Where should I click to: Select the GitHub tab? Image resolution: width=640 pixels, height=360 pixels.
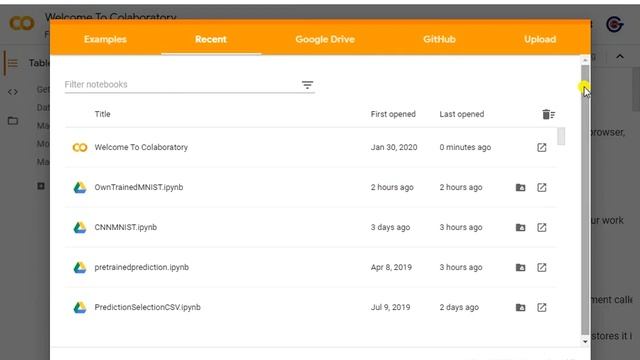(x=439, y=39)
